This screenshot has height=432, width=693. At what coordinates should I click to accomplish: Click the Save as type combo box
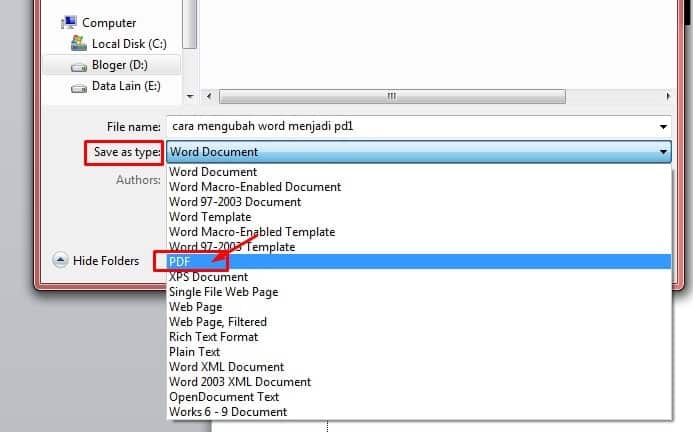pos(419,152)
